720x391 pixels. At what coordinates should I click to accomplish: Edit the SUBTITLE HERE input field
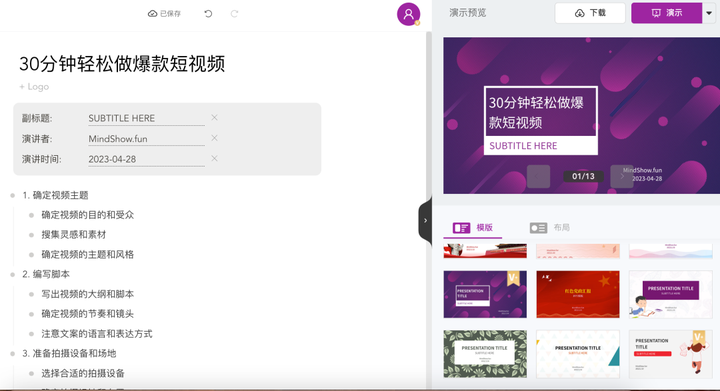(x=146, y=118)
